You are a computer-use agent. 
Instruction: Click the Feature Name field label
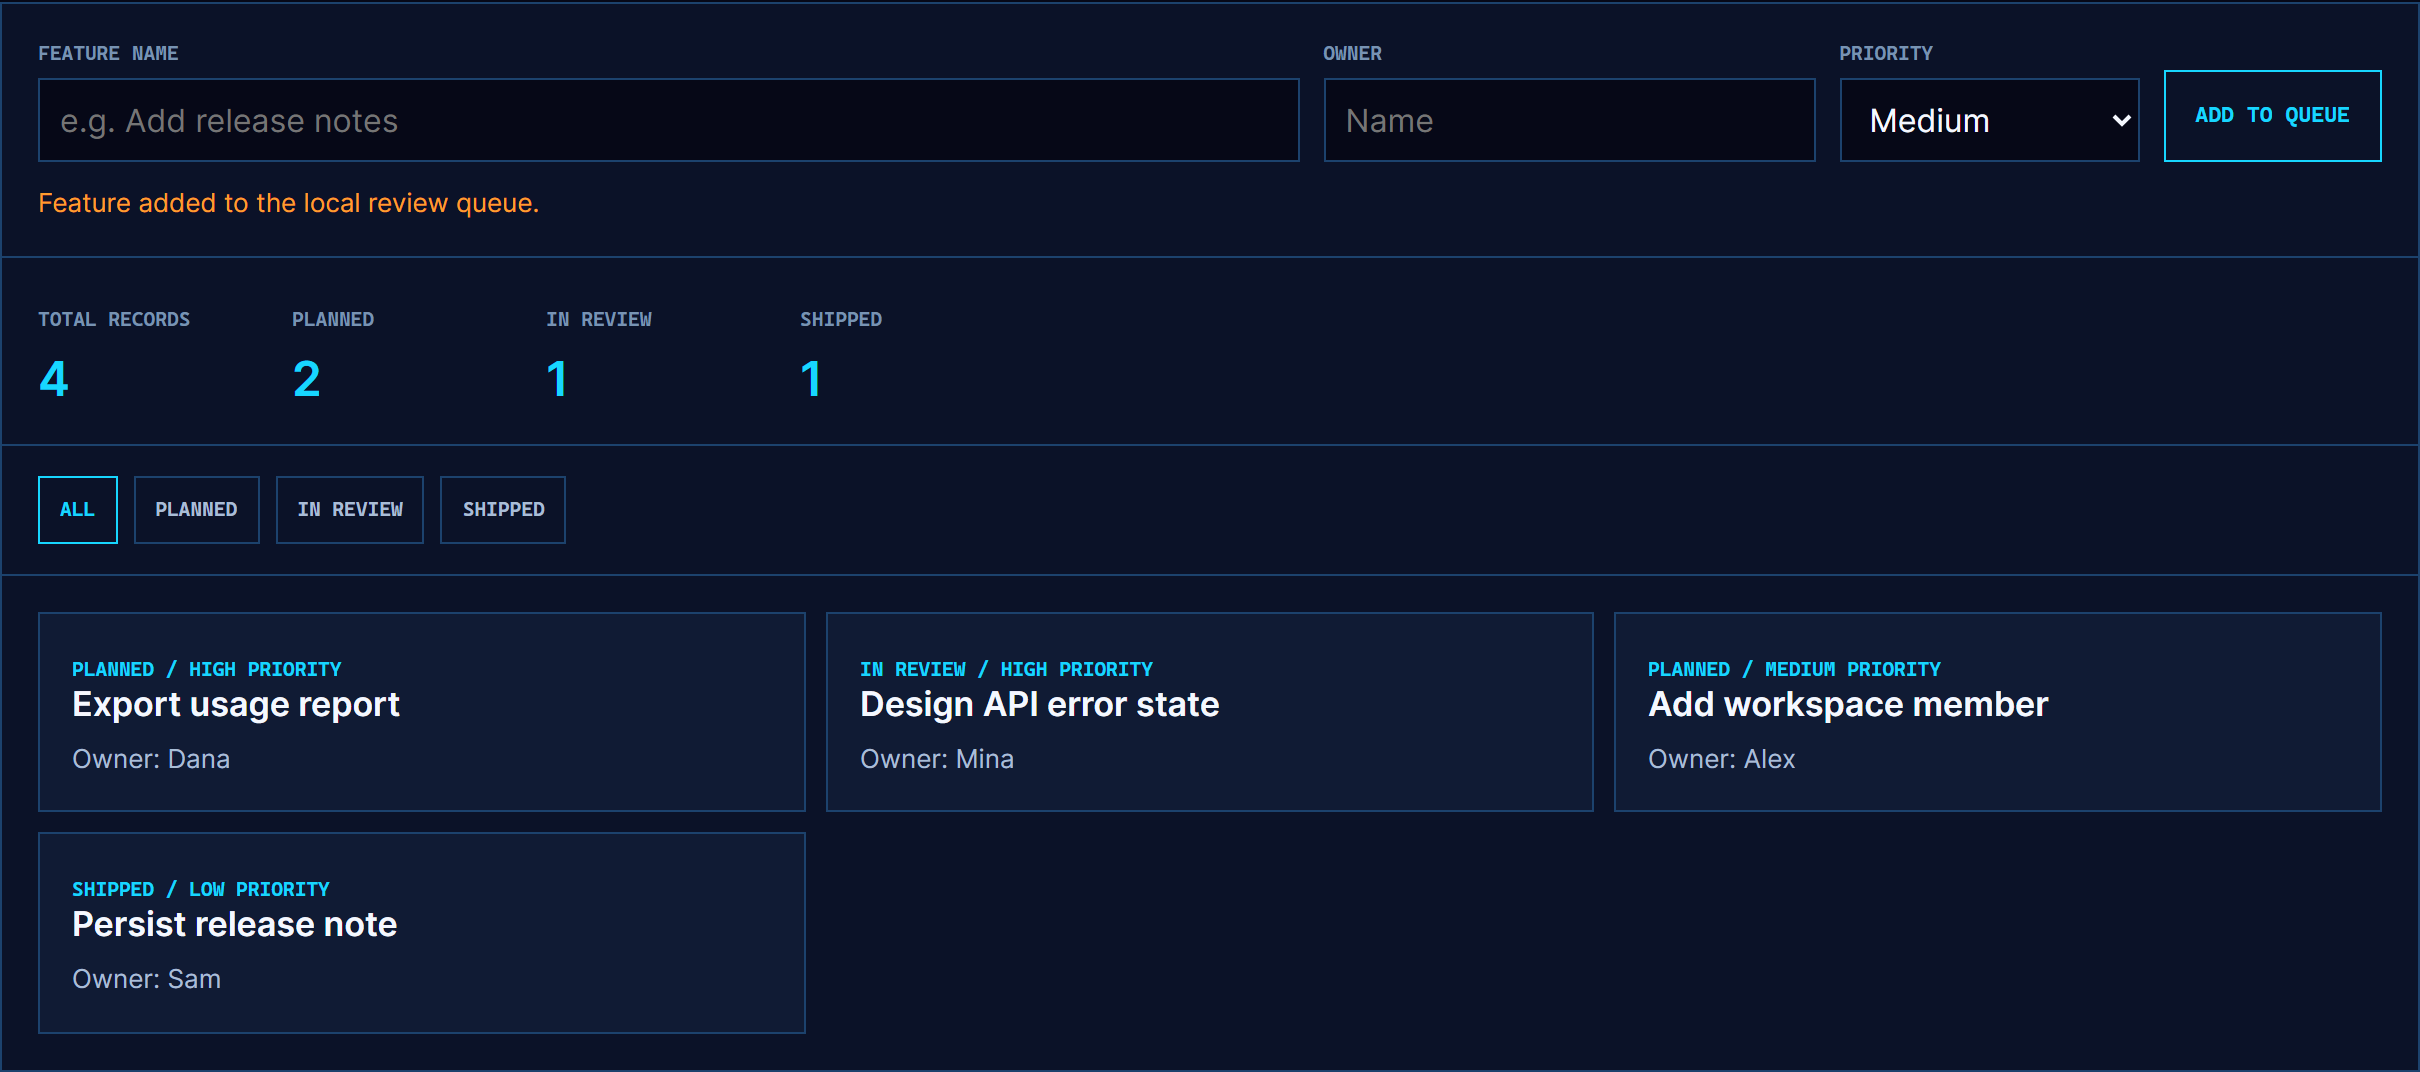pyautogui.click(x=108, y=53)
